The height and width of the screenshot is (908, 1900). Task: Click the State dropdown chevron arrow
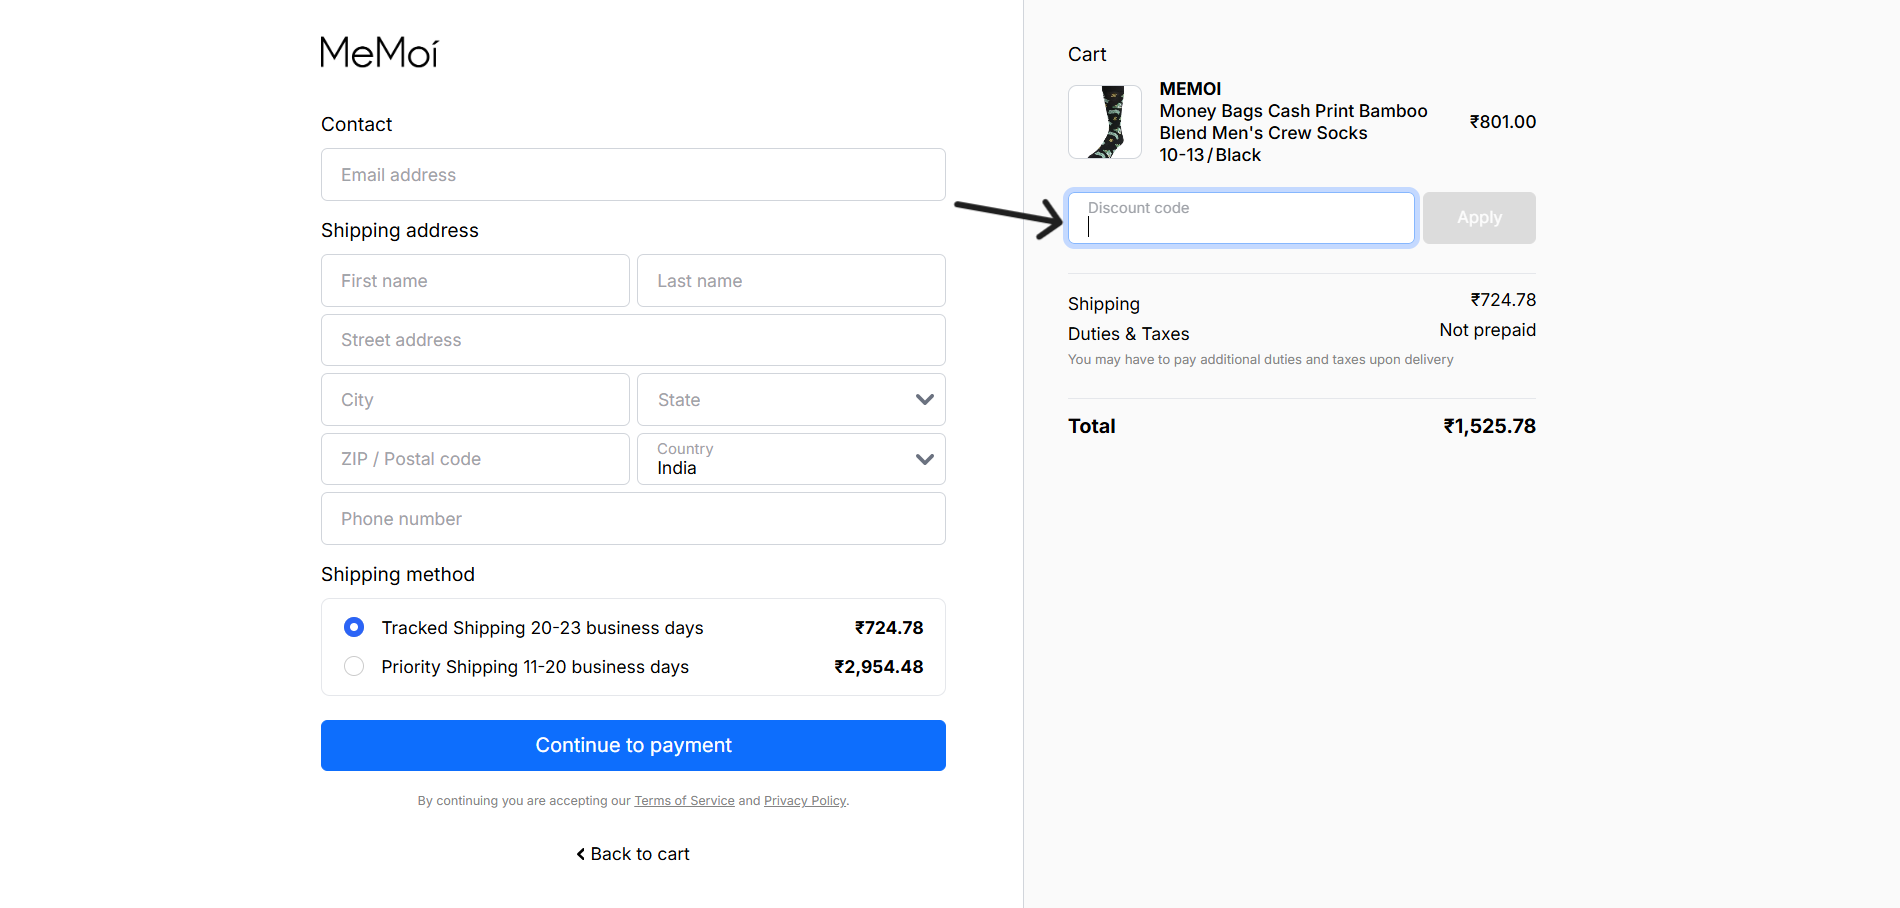[x=924, y=400]
